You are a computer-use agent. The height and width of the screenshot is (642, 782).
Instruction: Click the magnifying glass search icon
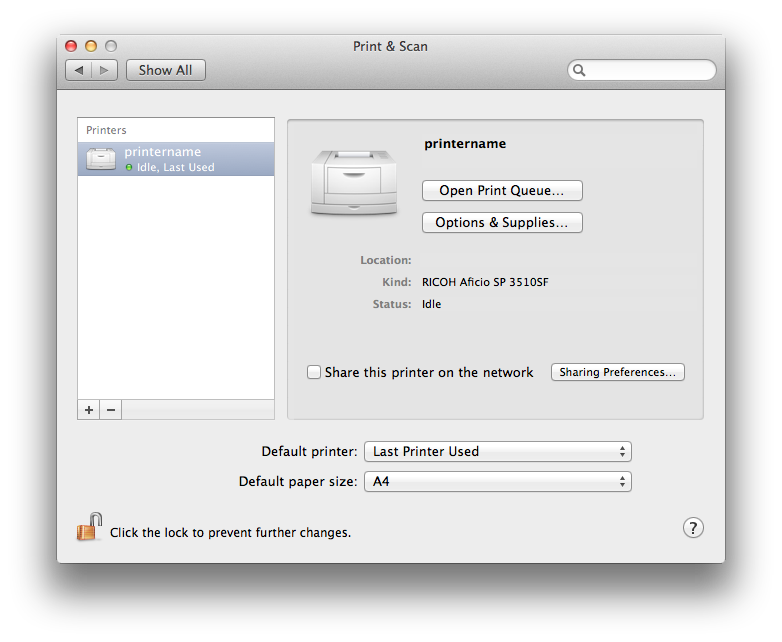pyautogui.click(x=579, y=70)
